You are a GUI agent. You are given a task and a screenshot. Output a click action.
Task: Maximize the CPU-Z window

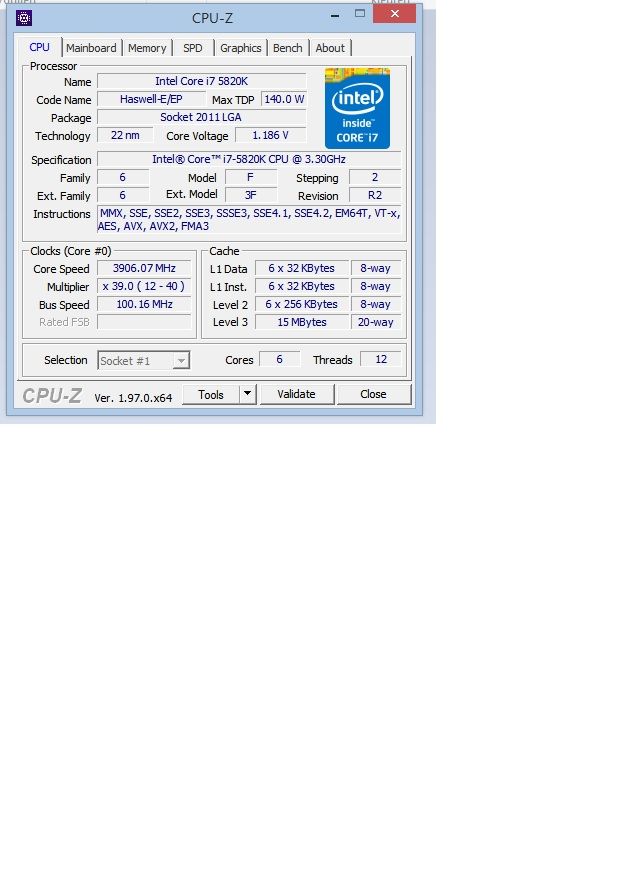coord(360,14)
